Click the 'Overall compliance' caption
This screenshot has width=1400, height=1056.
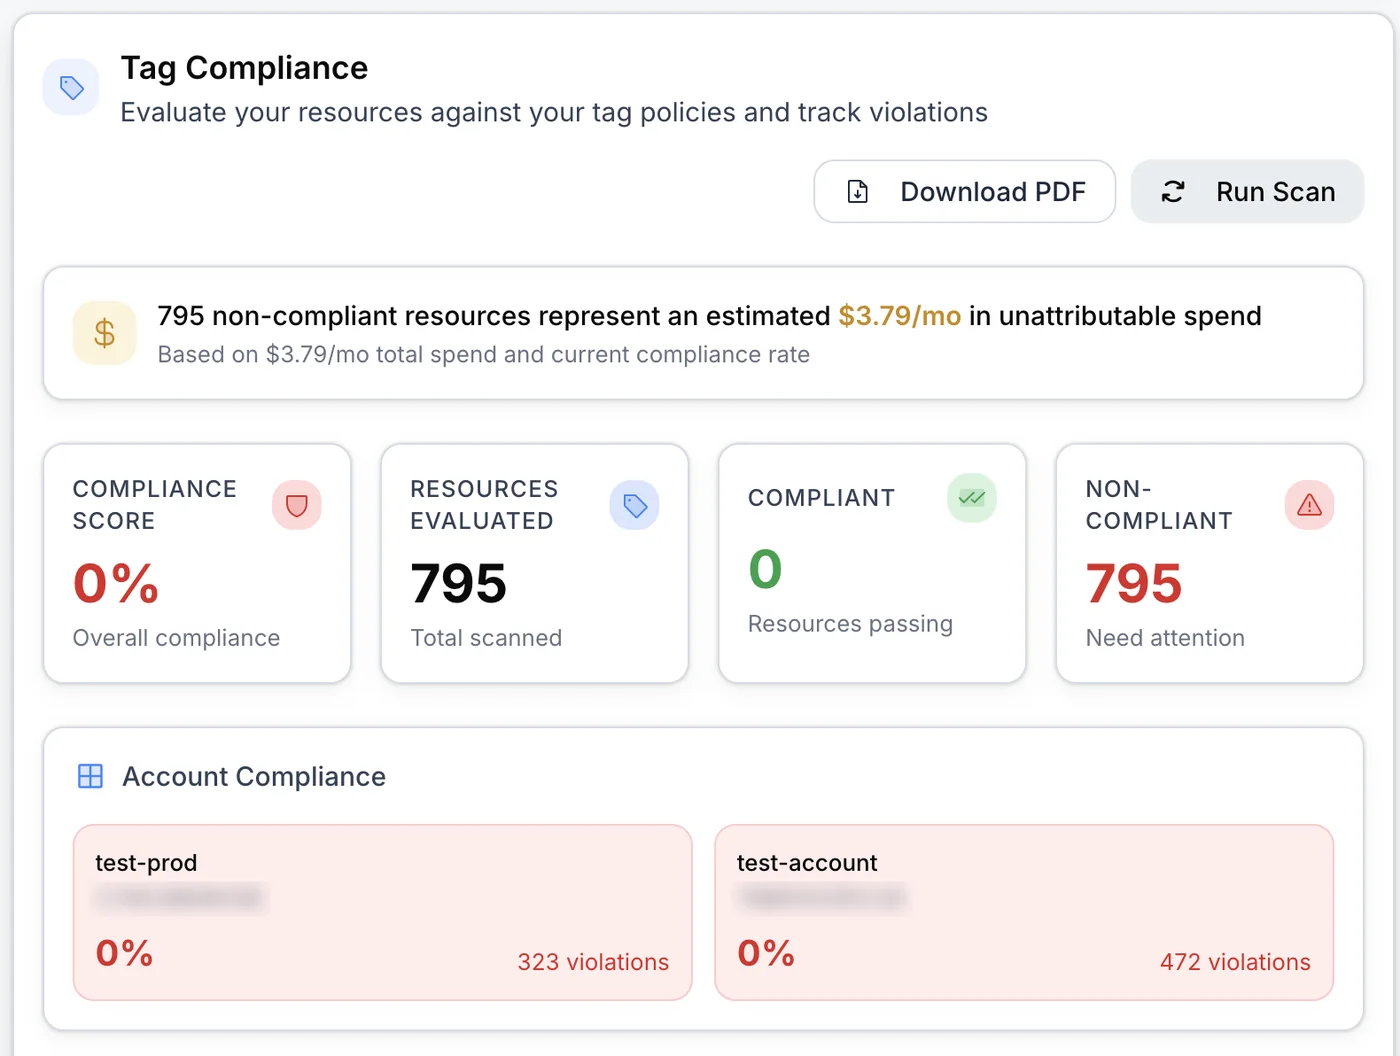[176, 638]
